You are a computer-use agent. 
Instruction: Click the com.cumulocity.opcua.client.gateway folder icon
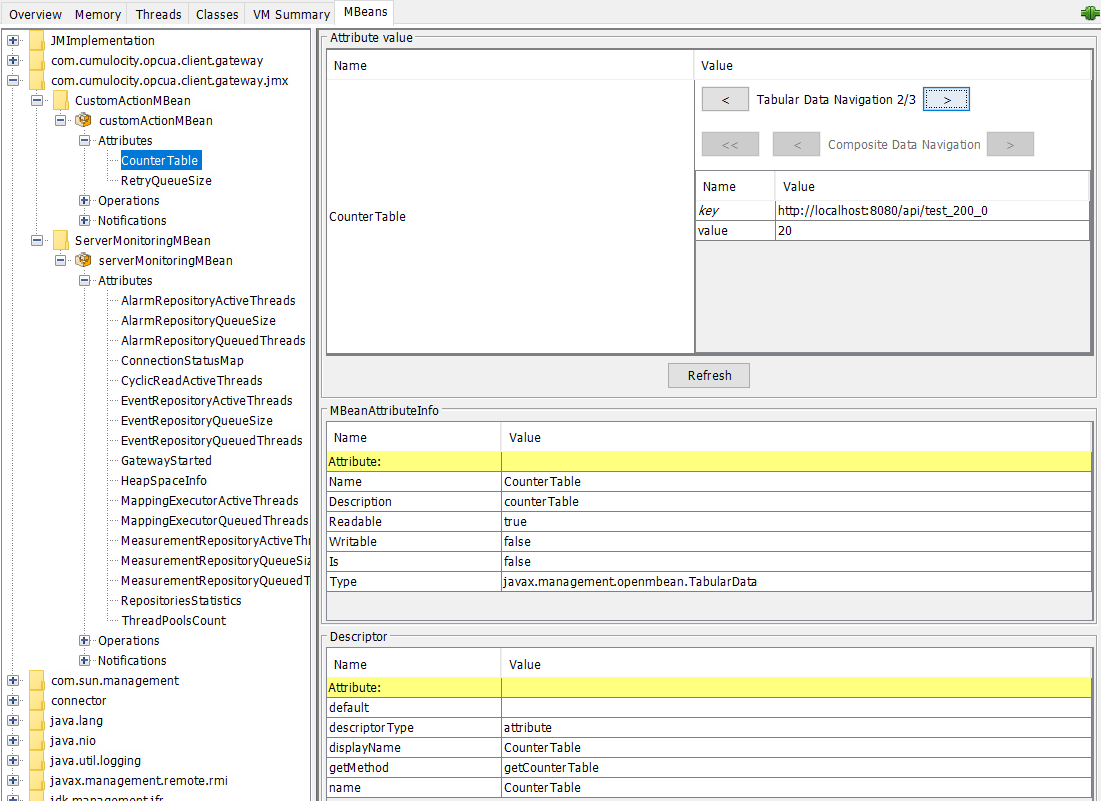36,60
